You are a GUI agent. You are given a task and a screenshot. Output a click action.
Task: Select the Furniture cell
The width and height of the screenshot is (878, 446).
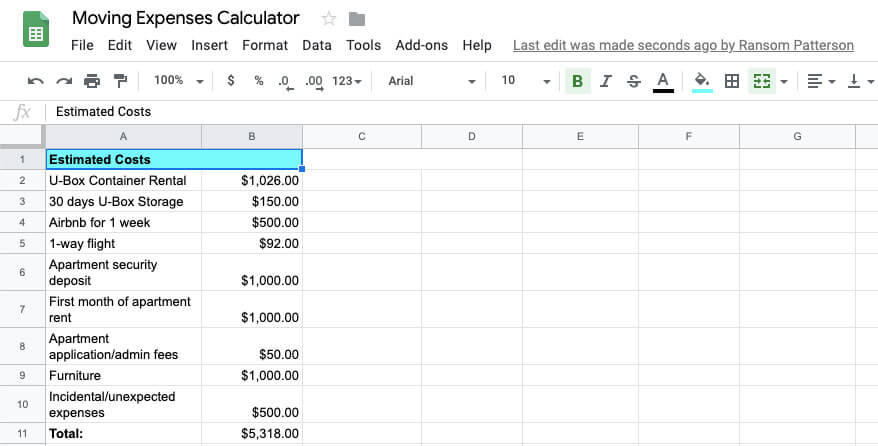123,375
